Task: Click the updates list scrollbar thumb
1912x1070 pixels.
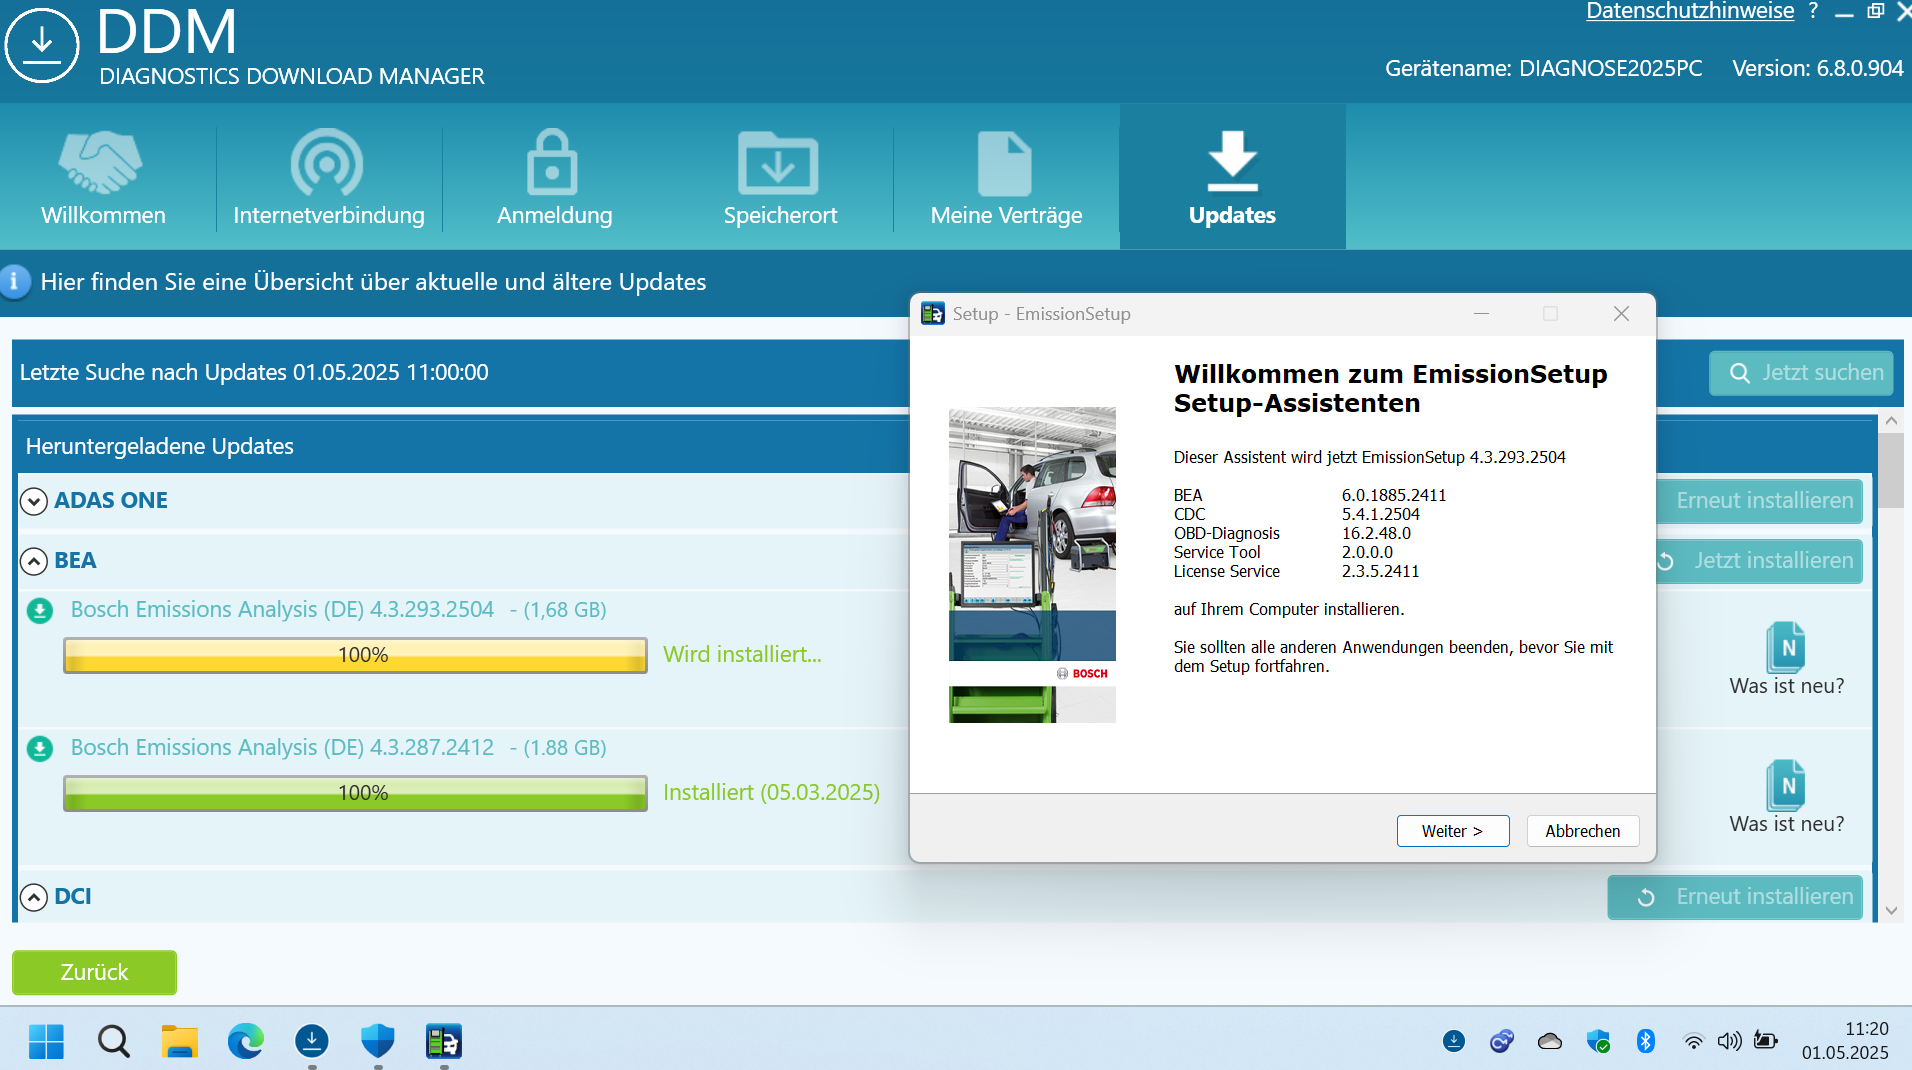Action: [x=1890, y=470]
